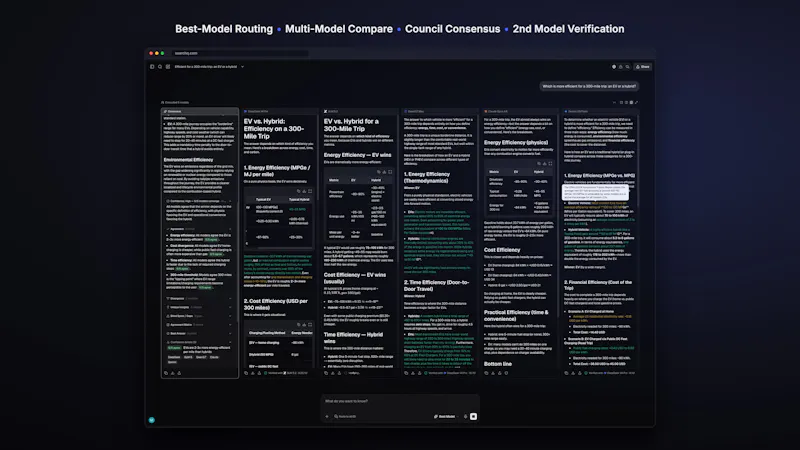
Task: Click the '5/5 agree' badge under Time efficiency
Action: [182, 268]
